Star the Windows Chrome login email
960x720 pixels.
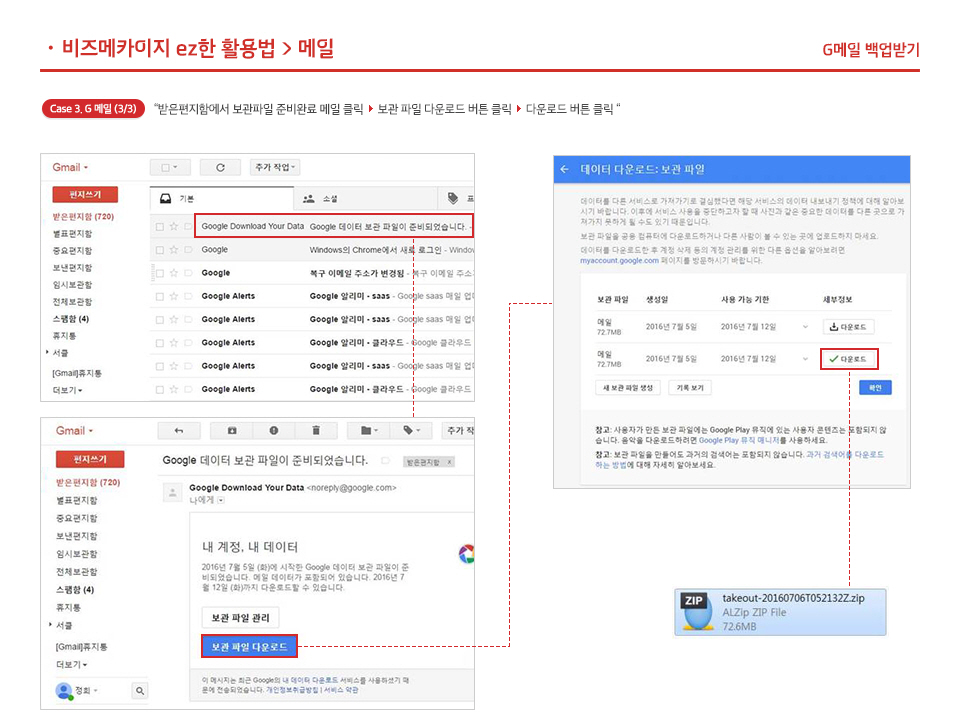[x=174, y=250]
